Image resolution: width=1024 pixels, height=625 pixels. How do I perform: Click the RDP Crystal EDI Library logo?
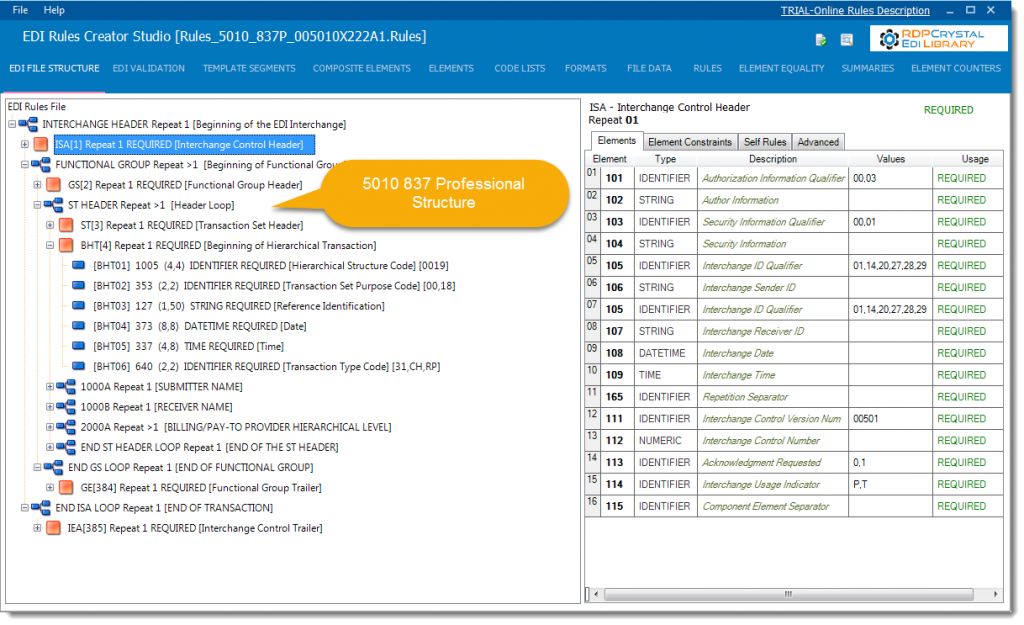click(938, 39)
